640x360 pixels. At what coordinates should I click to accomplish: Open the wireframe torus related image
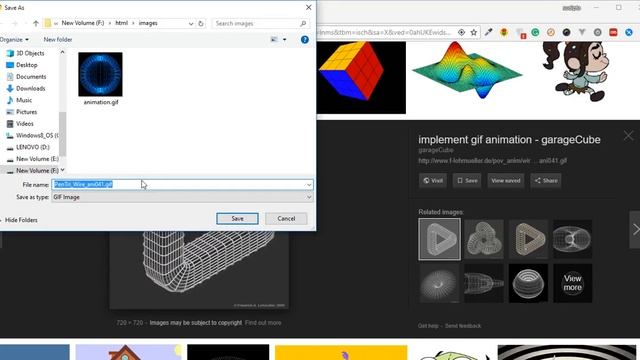(x=572, y=239)
